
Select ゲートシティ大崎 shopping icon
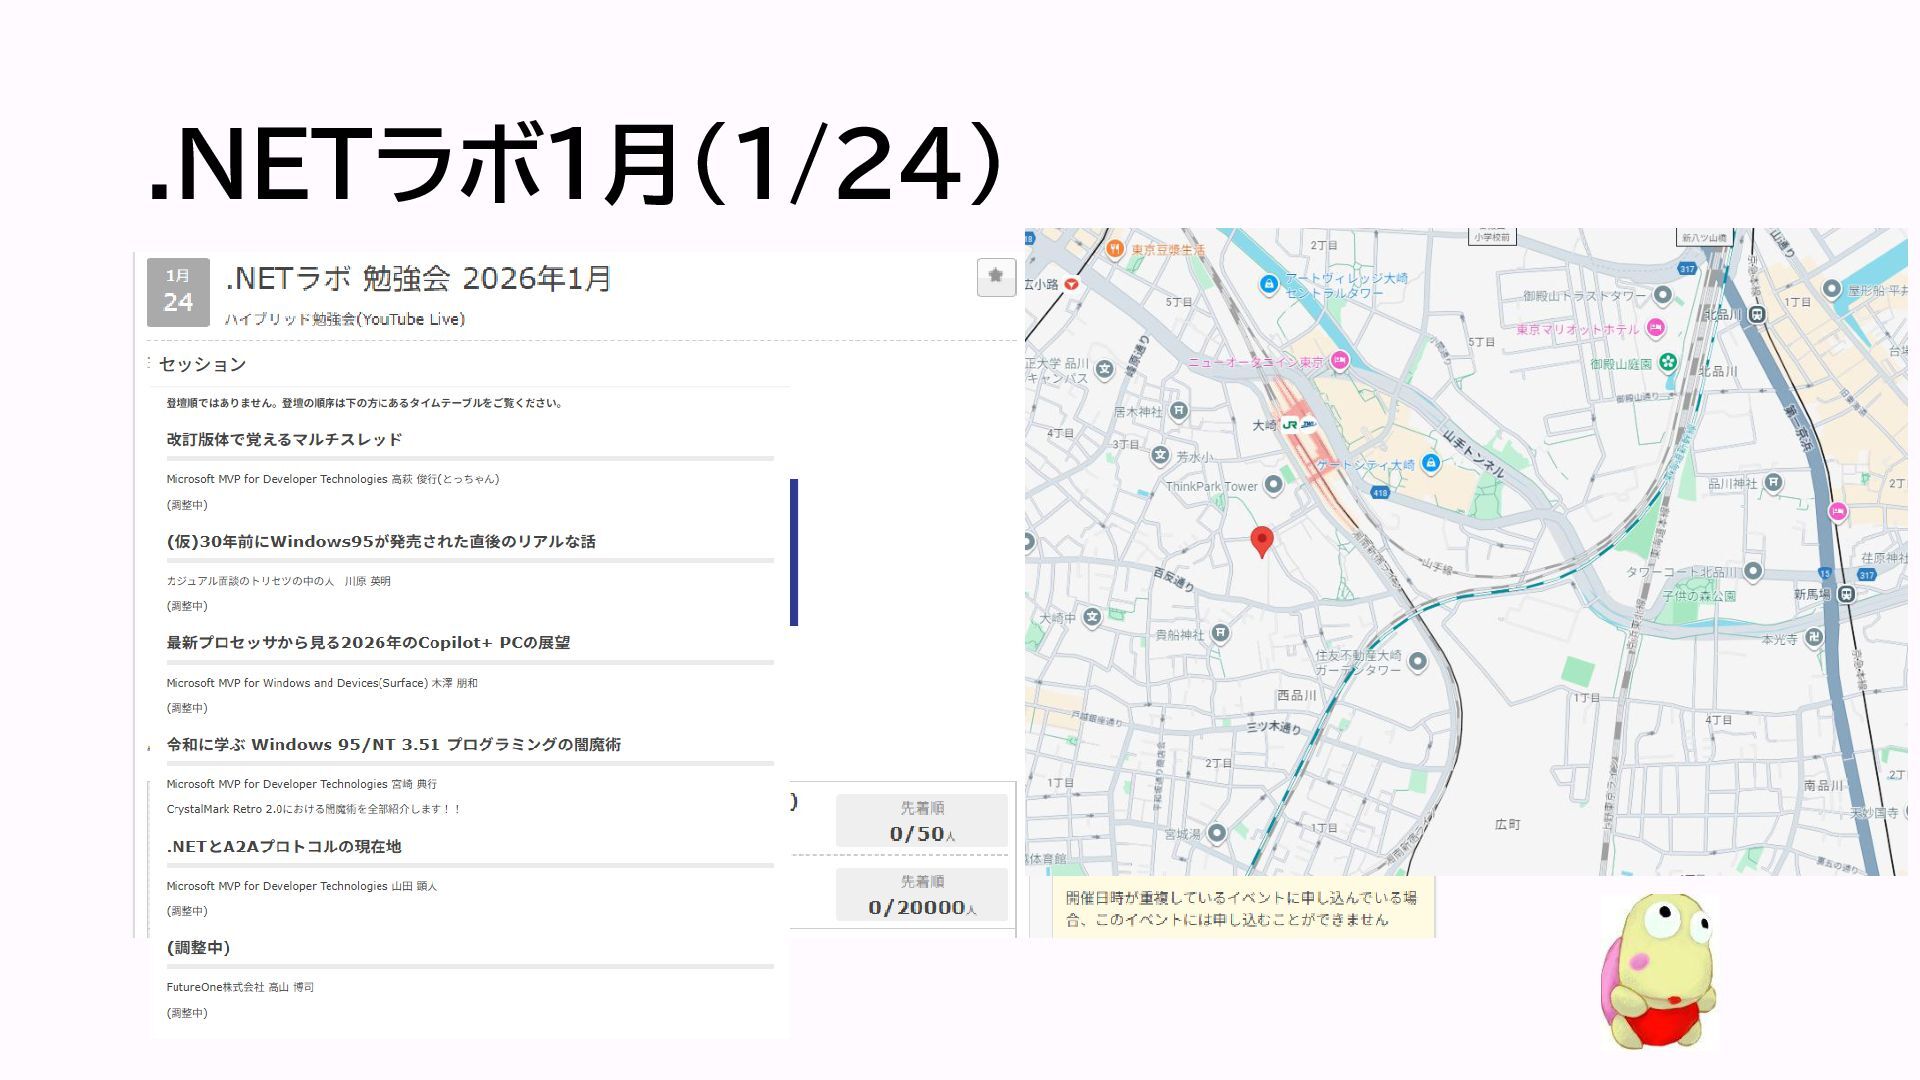(x=1430, y=463)
